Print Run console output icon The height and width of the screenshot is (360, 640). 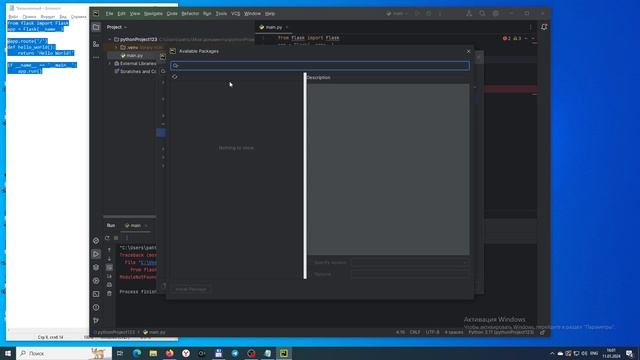tap(109, 284)
